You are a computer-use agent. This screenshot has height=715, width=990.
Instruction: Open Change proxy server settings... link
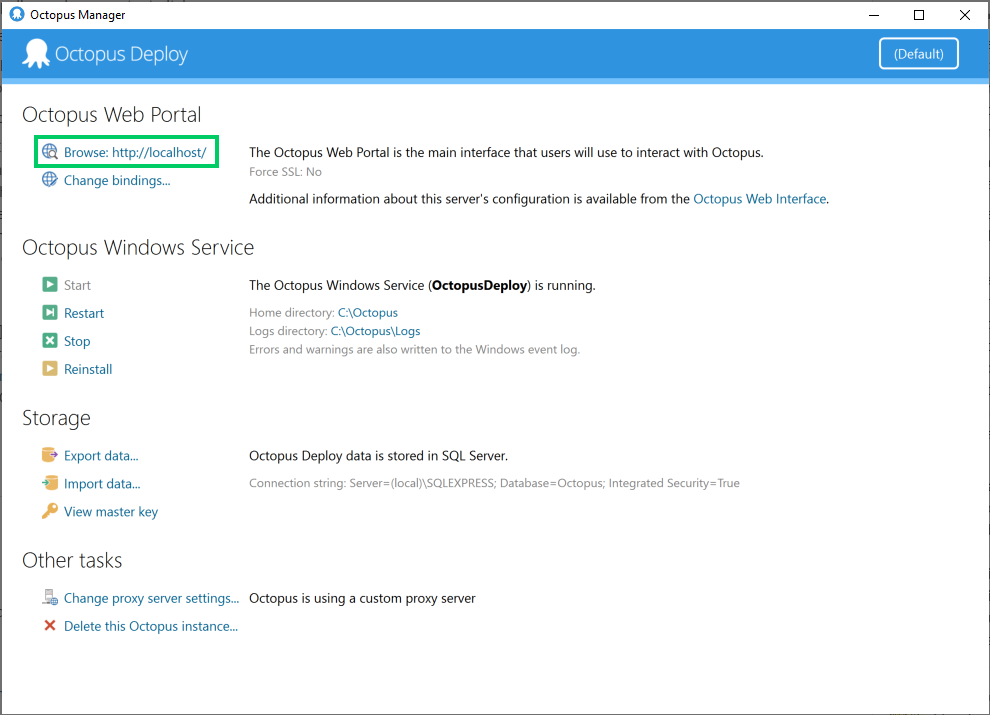tap(152, 598)
